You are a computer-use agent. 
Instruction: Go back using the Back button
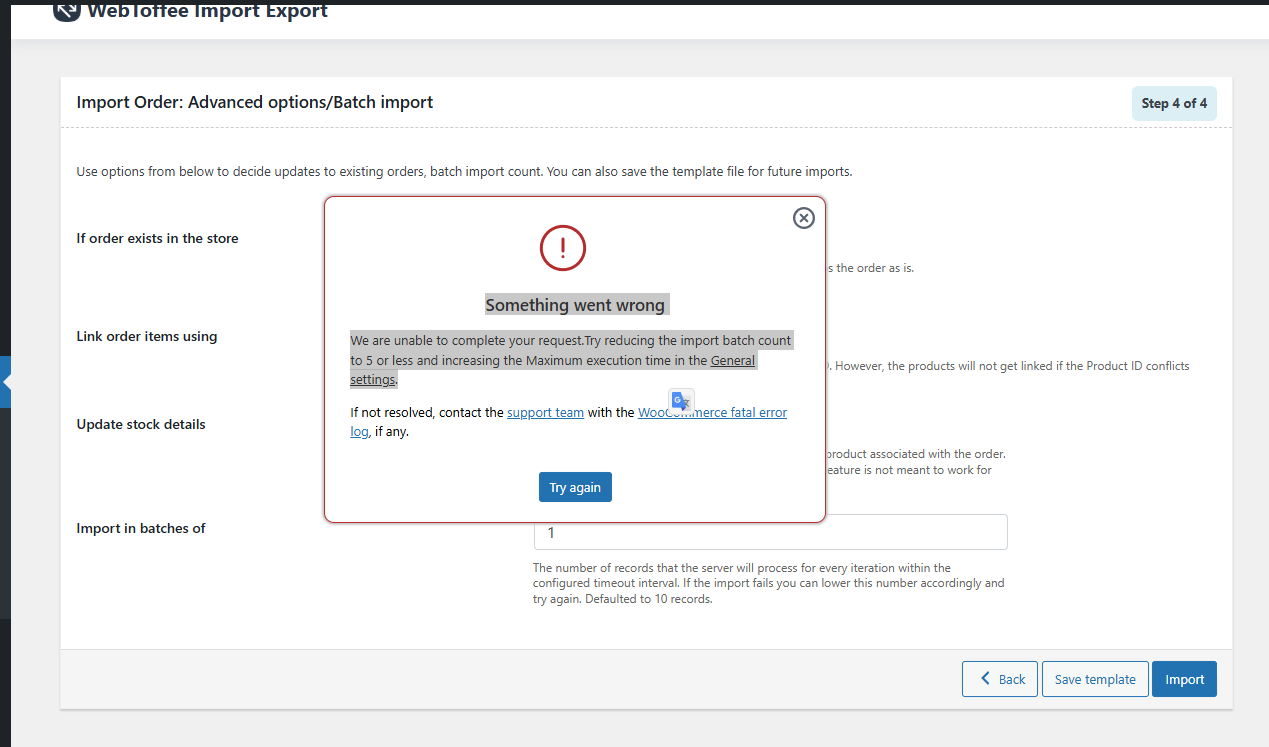pos(1000,679)
